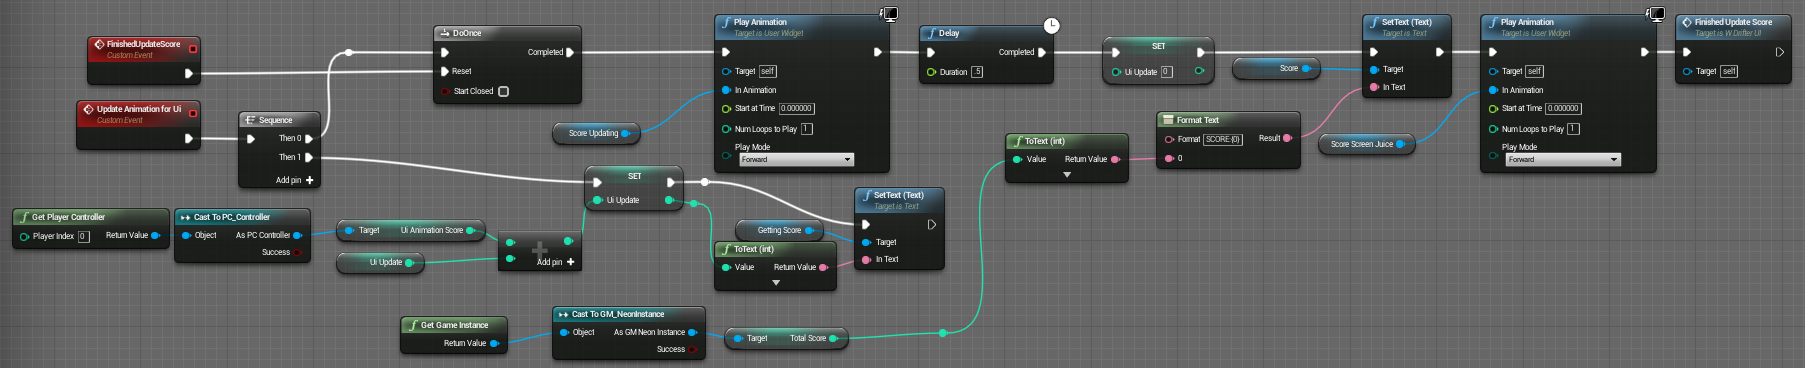Click Add pin on the Sequence node
The width and height of the screenshot is (1805, 368).
tap(295, 180)
